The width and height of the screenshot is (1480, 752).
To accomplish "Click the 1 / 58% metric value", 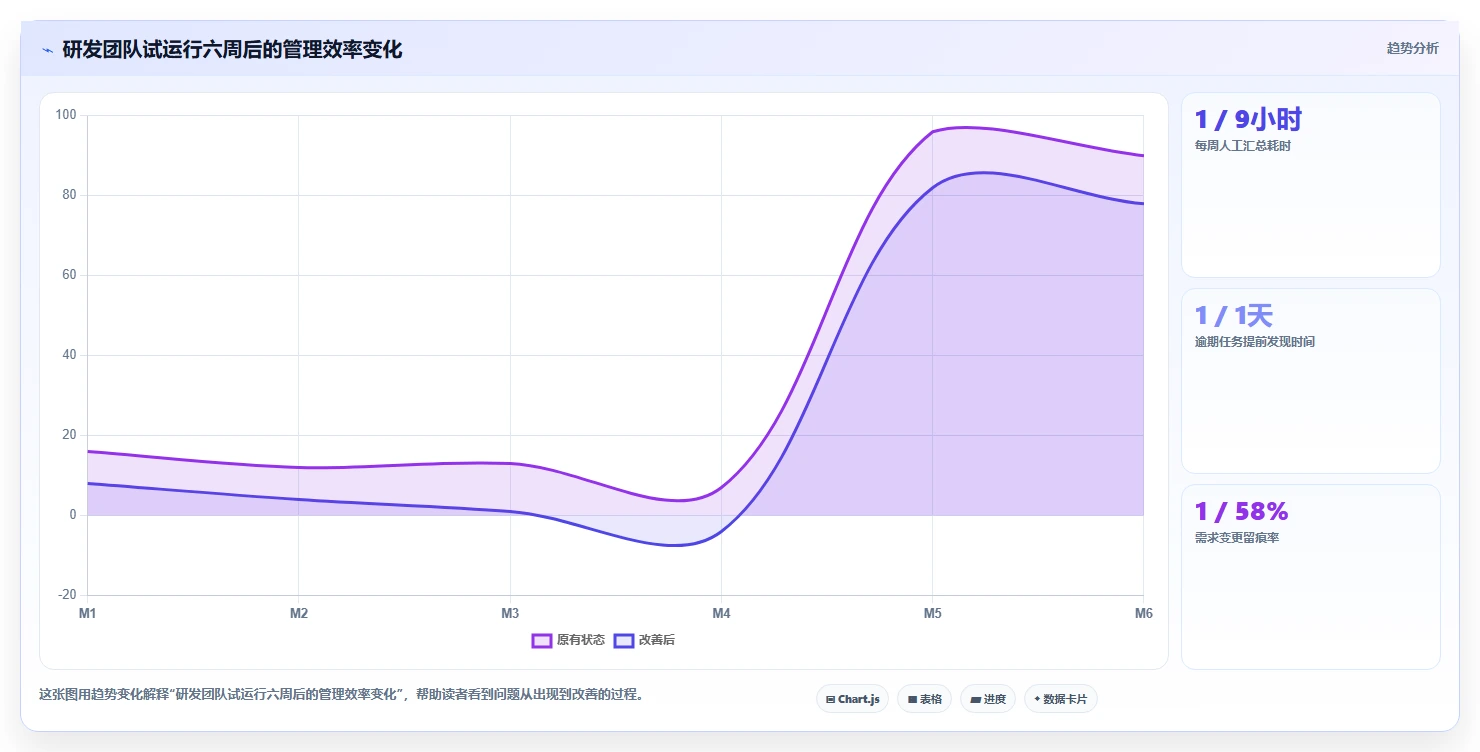I will click(1241, 512).
